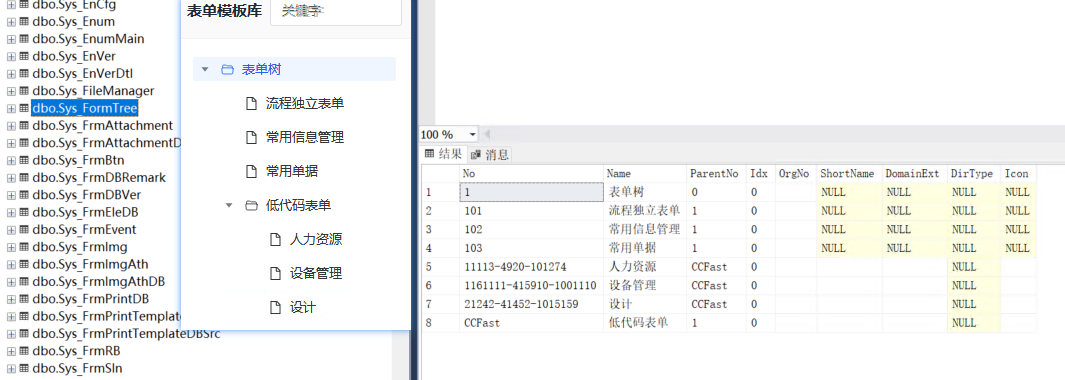Screen dimensions: 1065x380
Task: Click the file icon beside 流程独立表单
Action: pyautogui.click(x=251, y=103)
